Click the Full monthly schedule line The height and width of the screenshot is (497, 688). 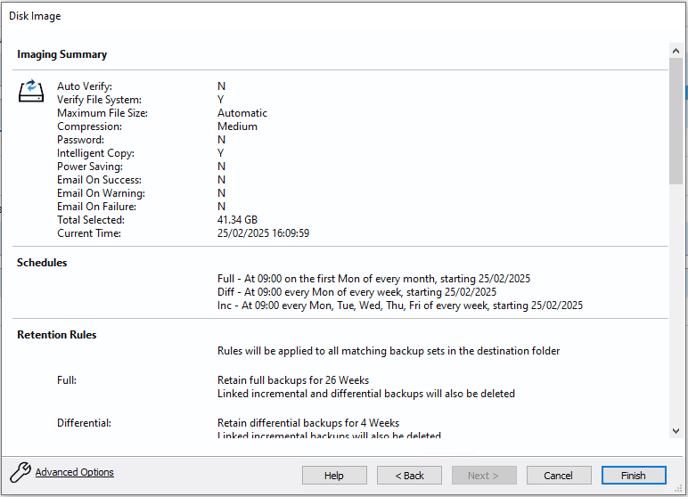pyautogui.click(x=373, y=279)
